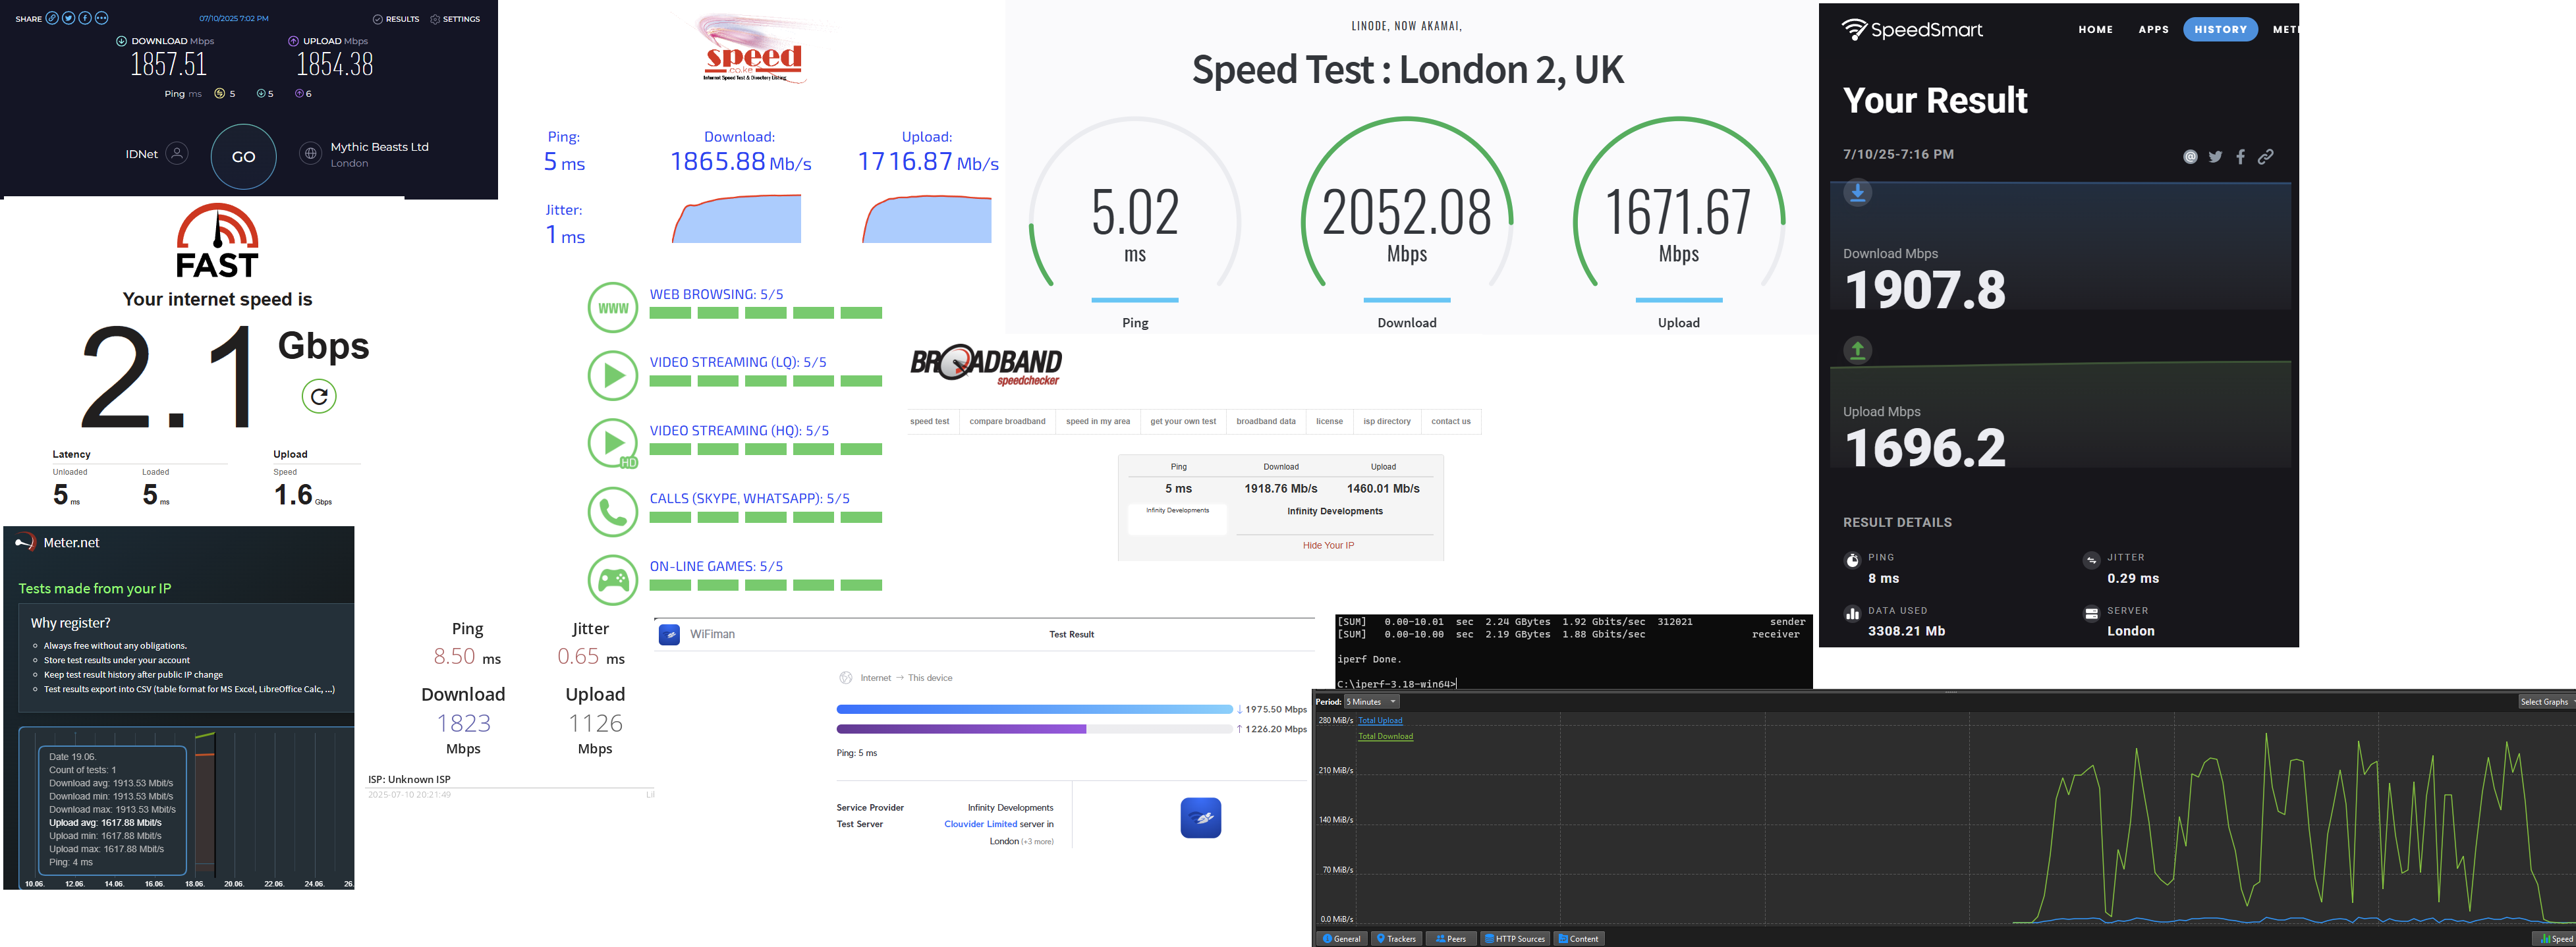2576x947 pixels.
Task: Share SpeedSmart result via email icon
Action: point(2190,157)
